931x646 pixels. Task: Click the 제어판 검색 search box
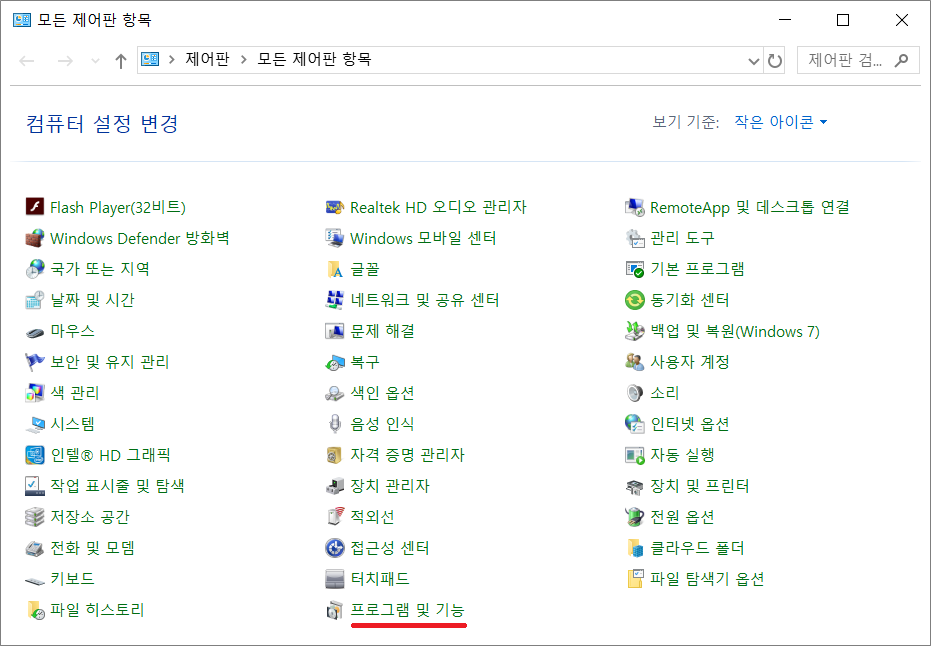(858, 60)
